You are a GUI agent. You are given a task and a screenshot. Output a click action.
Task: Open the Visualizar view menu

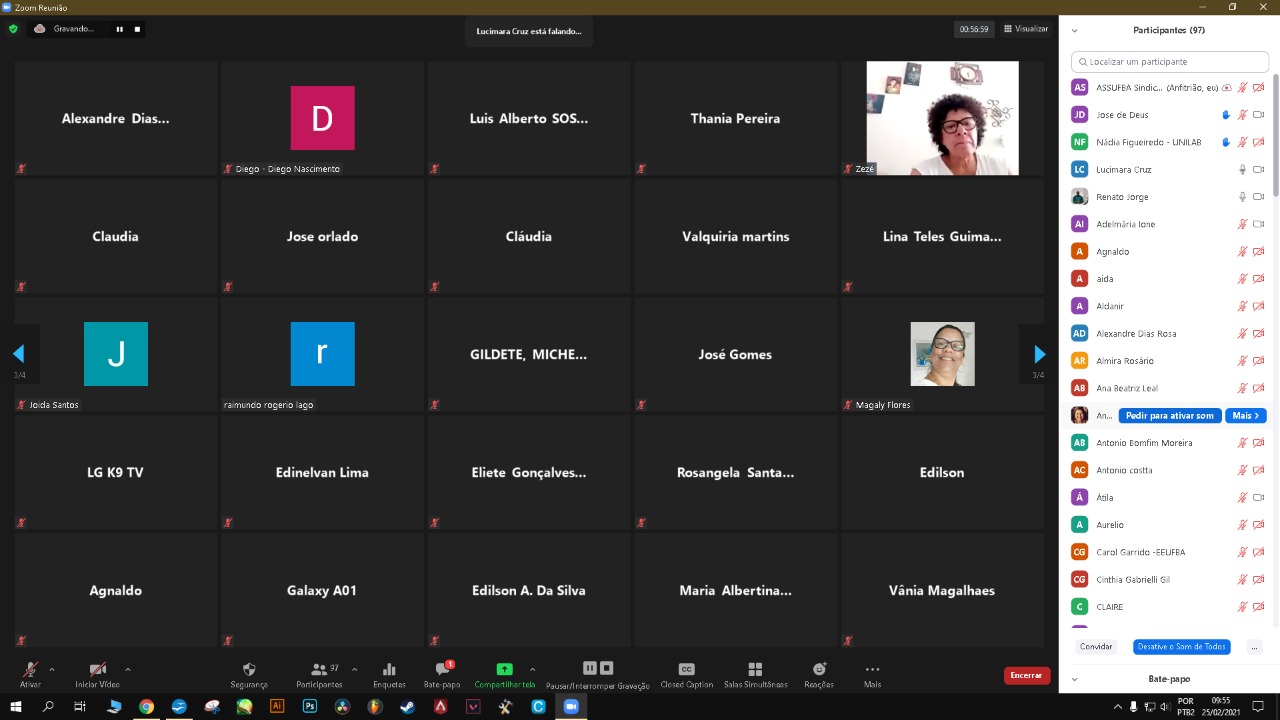1027,29
